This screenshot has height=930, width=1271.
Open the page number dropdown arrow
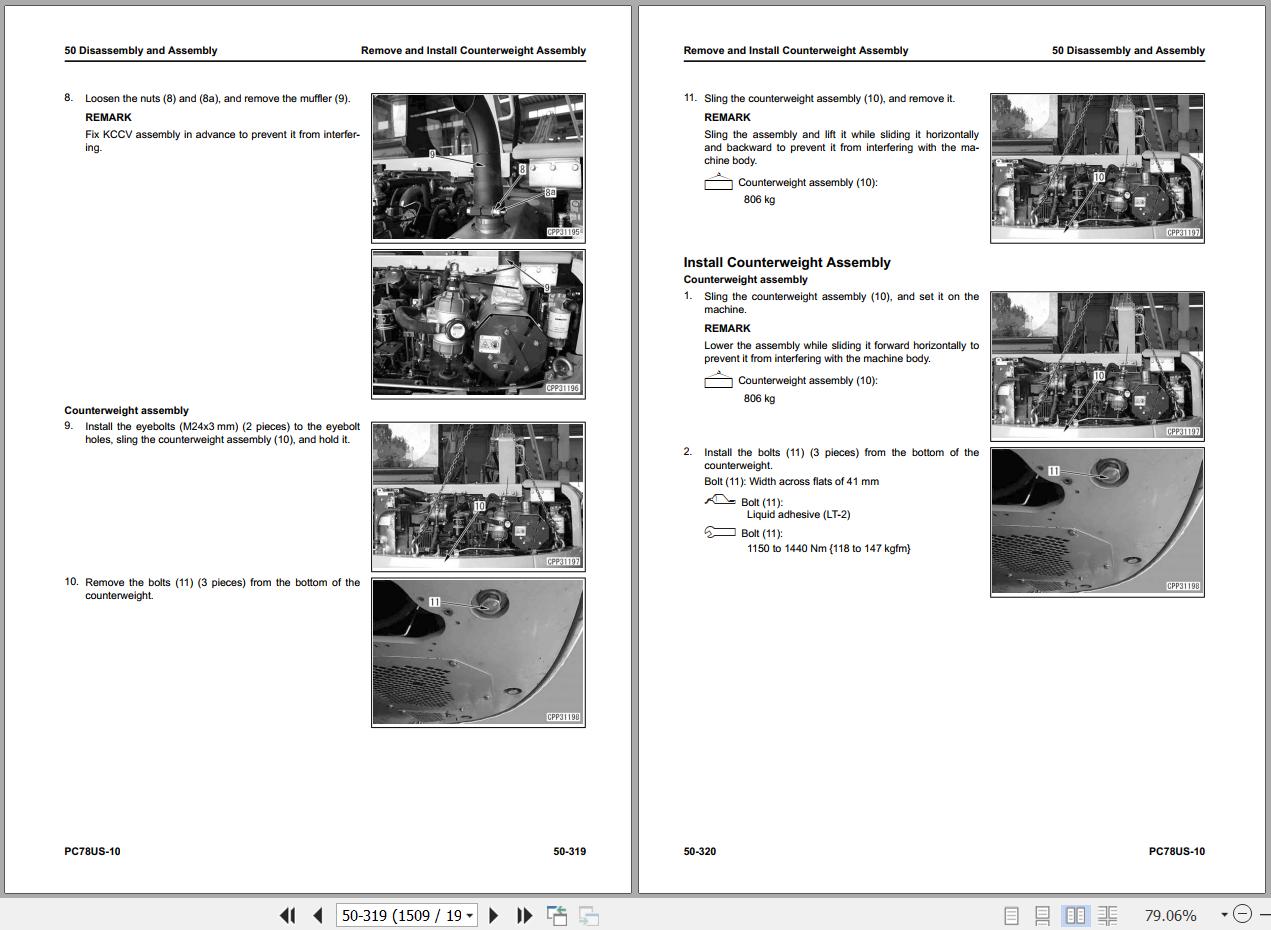[470, 915]
